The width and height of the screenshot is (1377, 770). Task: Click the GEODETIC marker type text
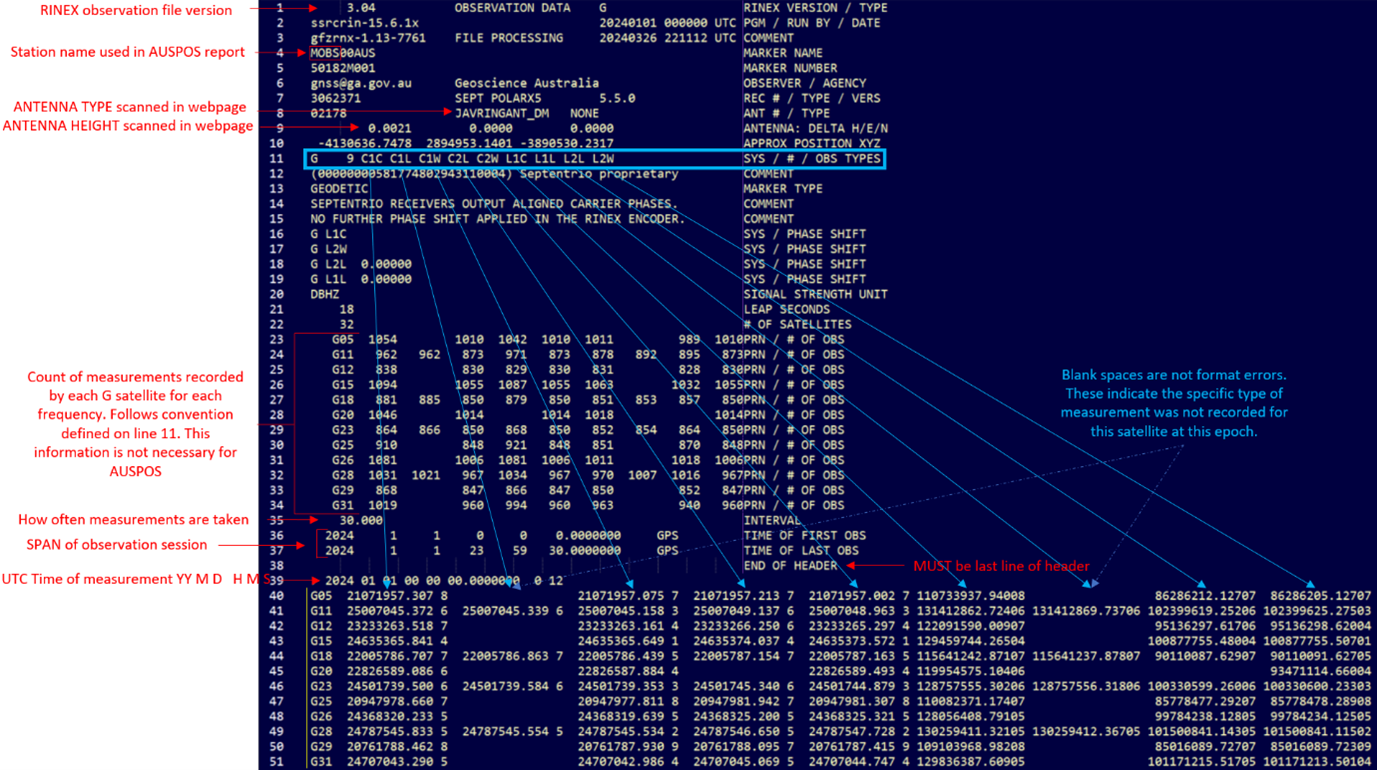pos(339,188)
